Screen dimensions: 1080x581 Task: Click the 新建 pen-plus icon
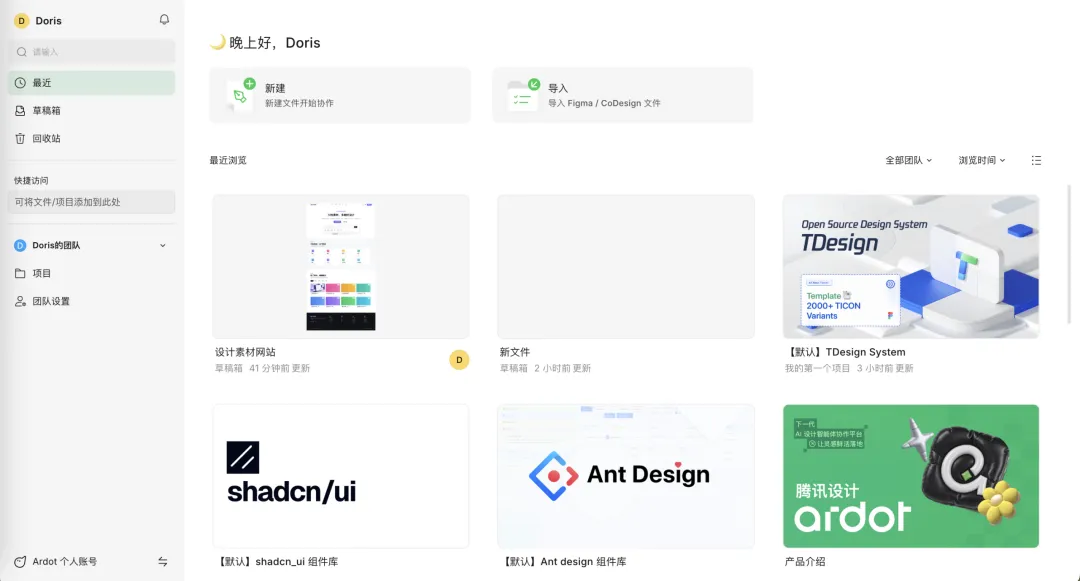pyautogui.click(x=241, y=94)
